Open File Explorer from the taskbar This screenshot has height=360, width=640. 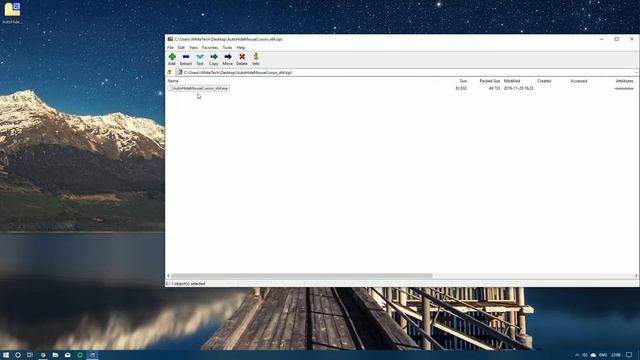55,355
